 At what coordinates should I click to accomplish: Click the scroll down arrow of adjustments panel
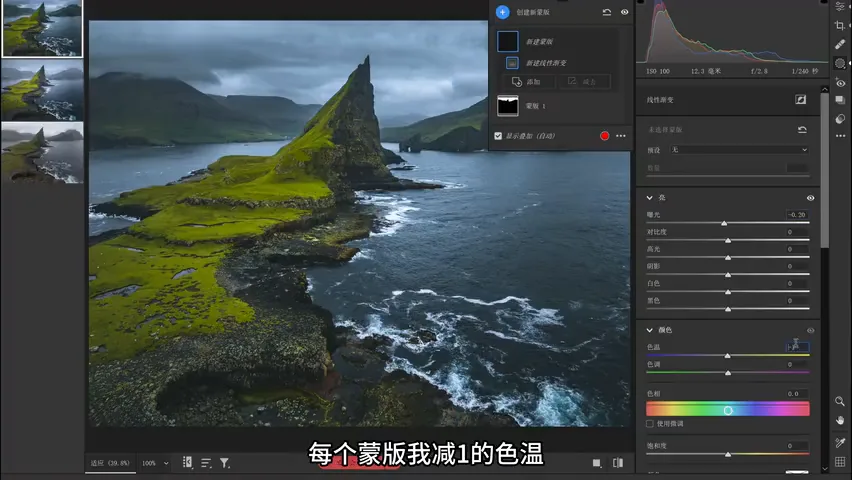tap(825, 468)
